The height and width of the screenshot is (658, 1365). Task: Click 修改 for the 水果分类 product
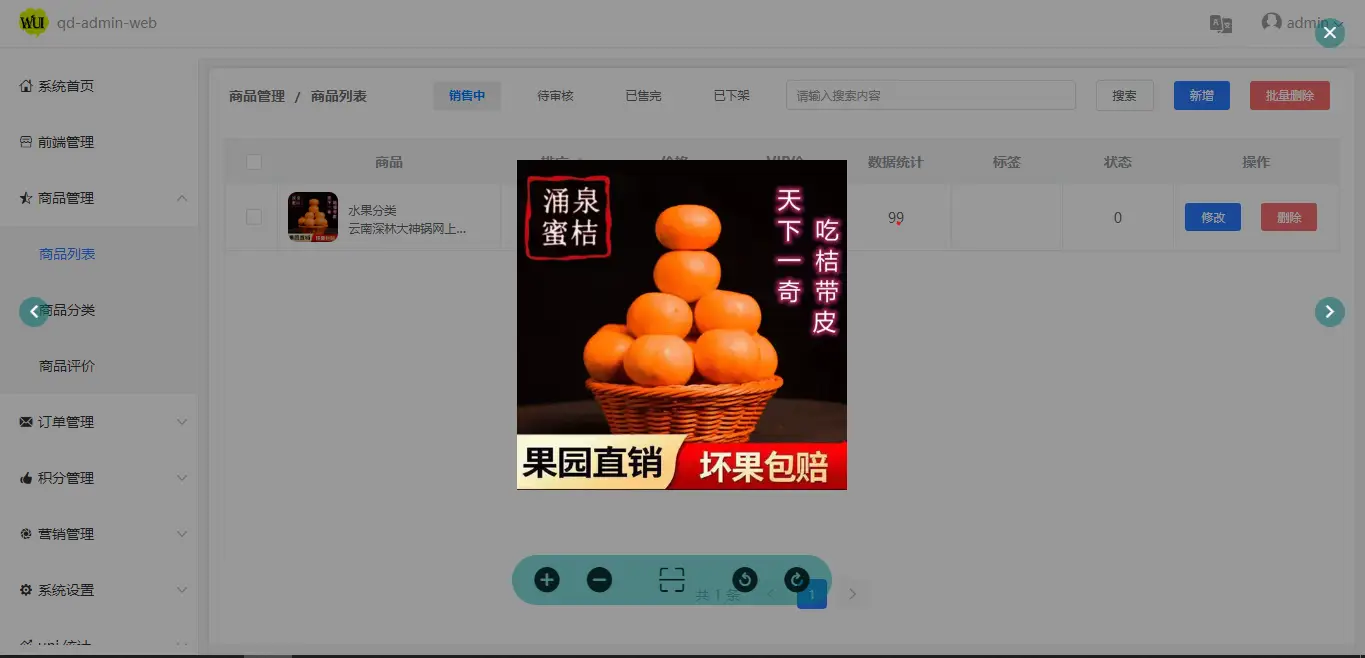pos(1213,217)
